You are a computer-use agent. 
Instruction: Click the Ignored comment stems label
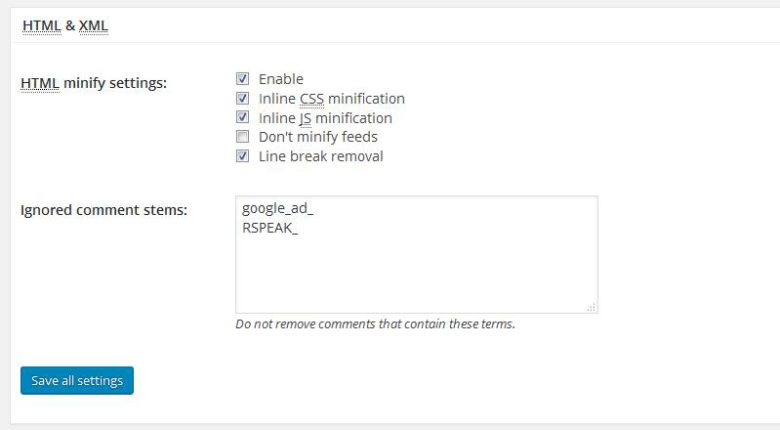pos(104,210)
